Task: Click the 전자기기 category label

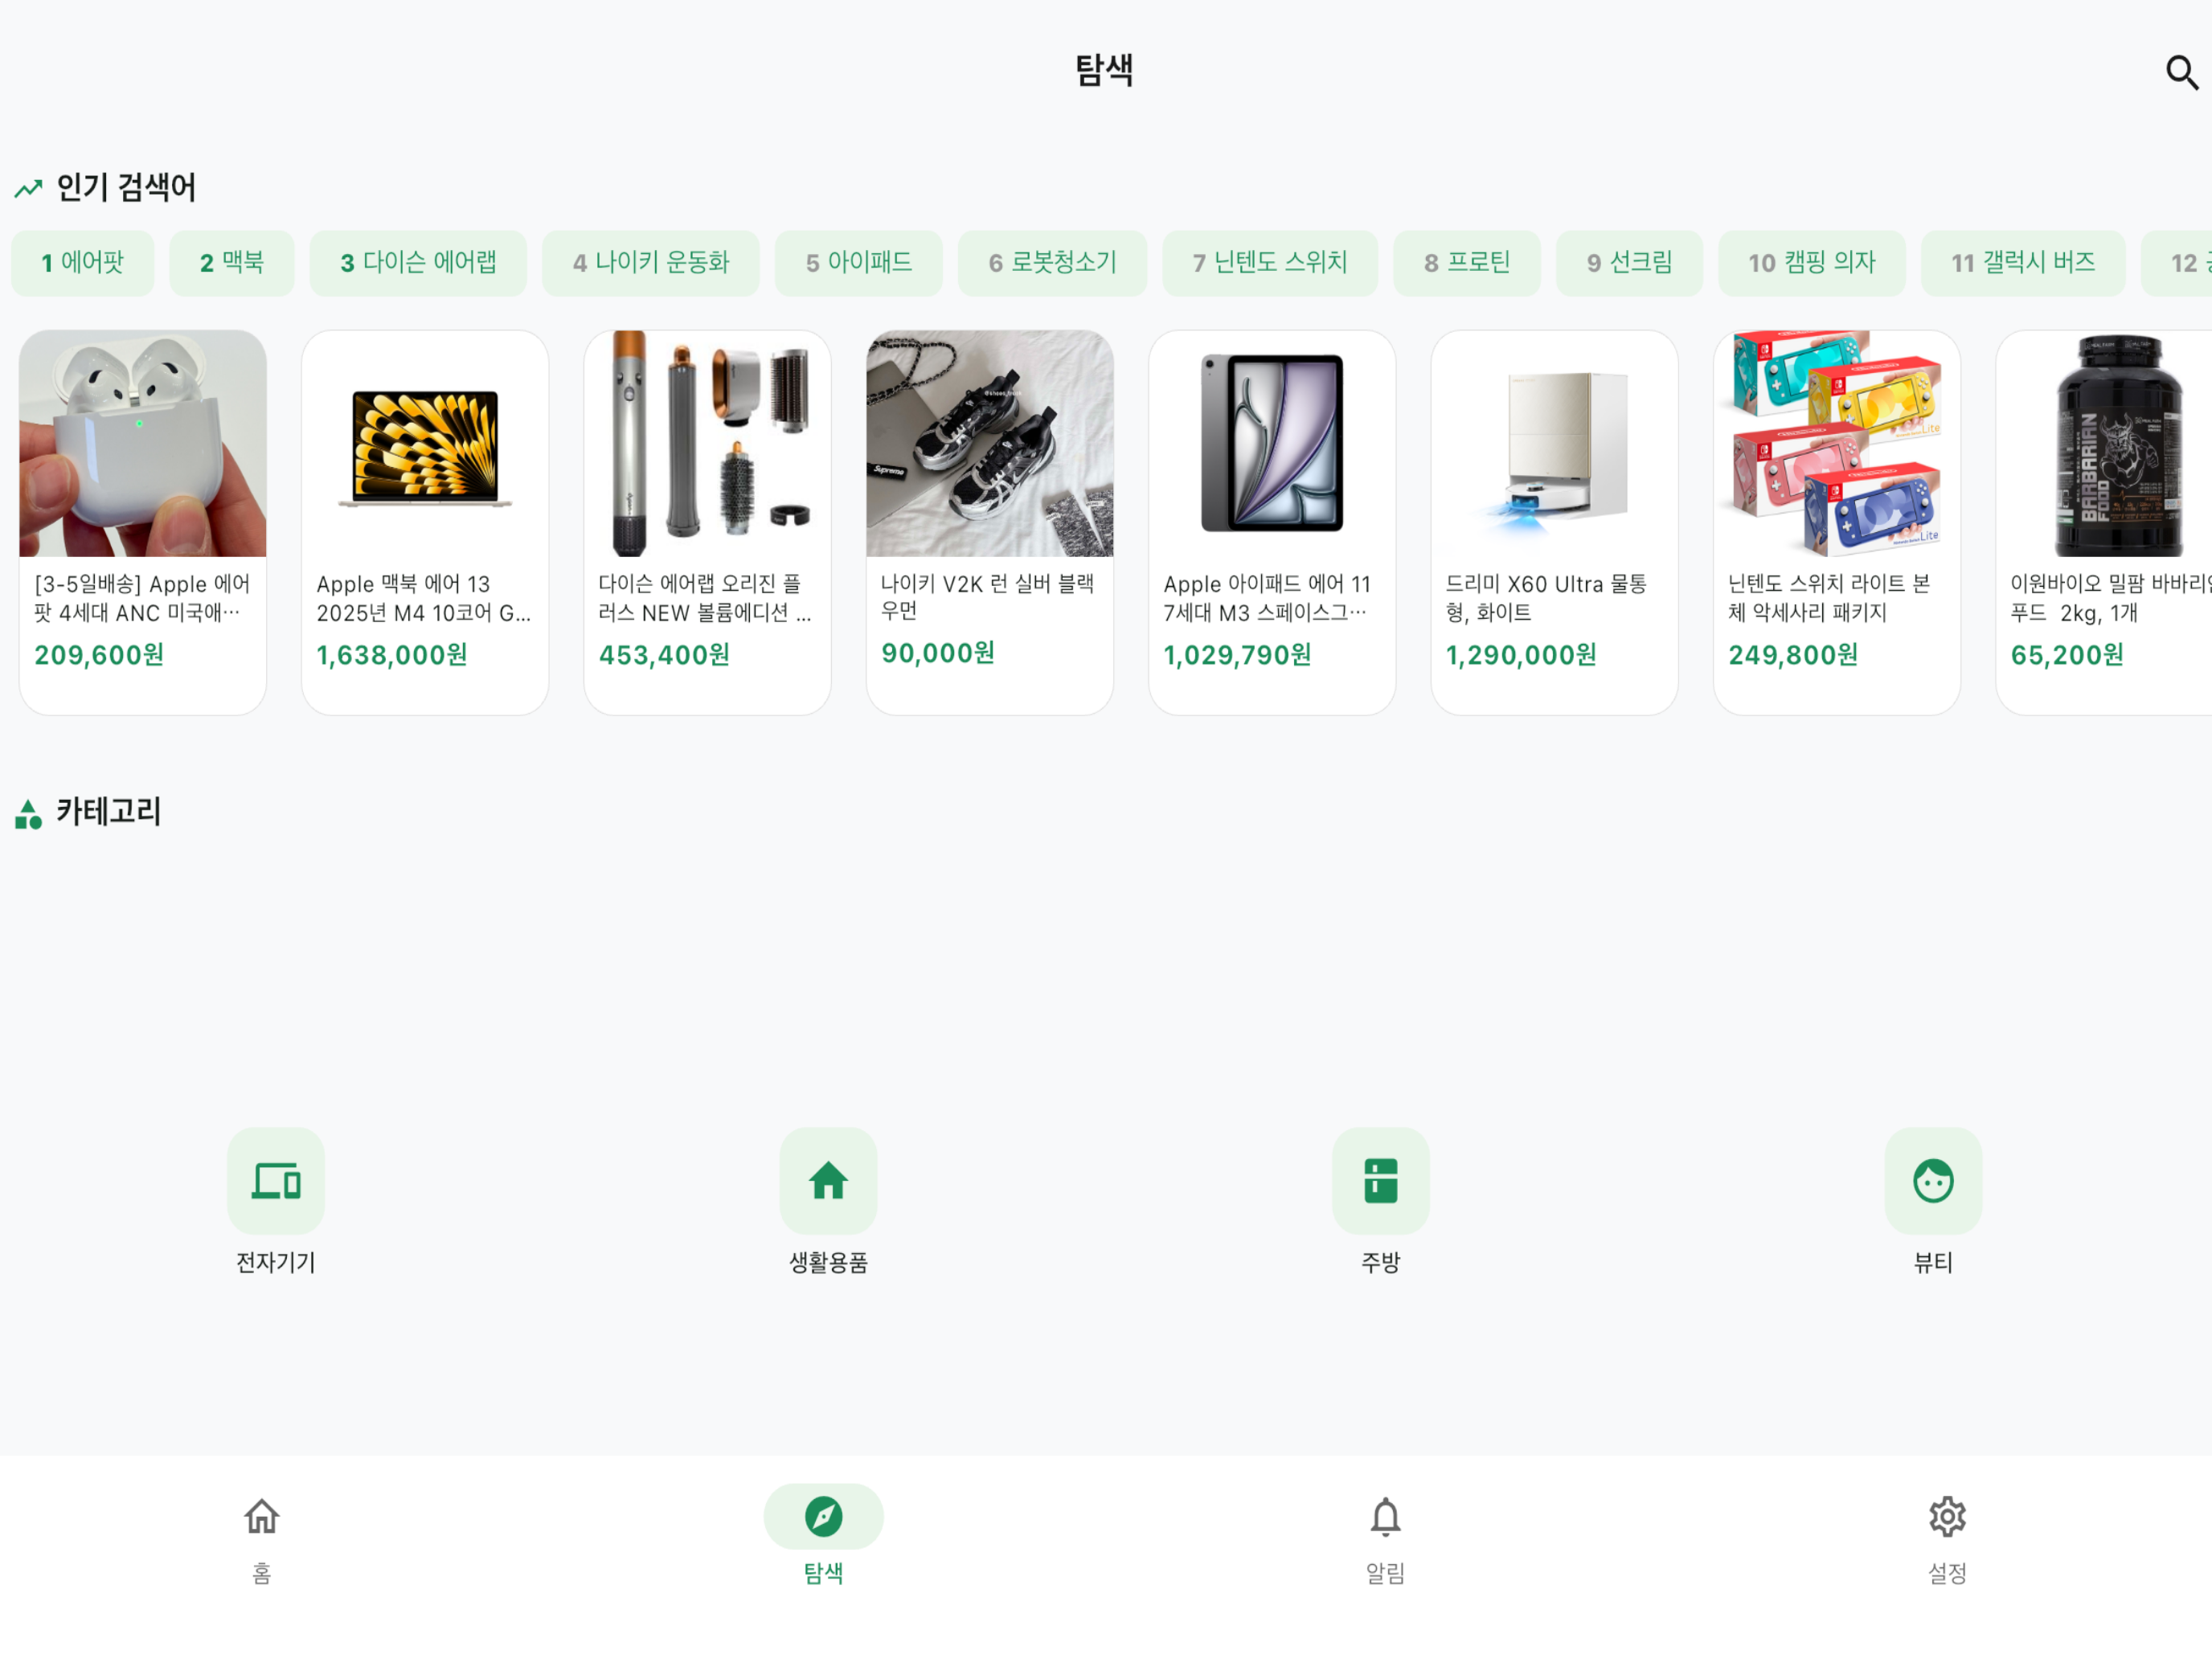Action: (x=276, y=1262)
